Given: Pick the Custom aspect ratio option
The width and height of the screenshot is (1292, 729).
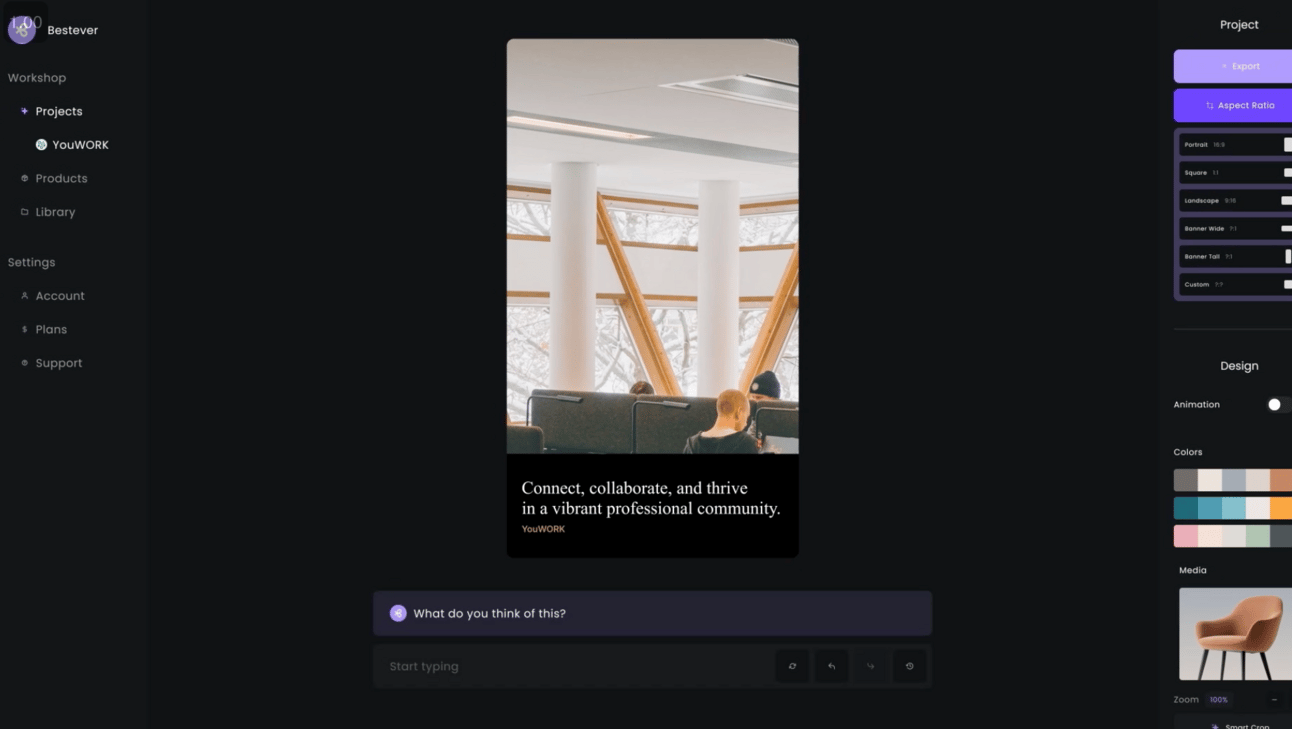Looking at the screenshot, I should [x=1236, y=285].
